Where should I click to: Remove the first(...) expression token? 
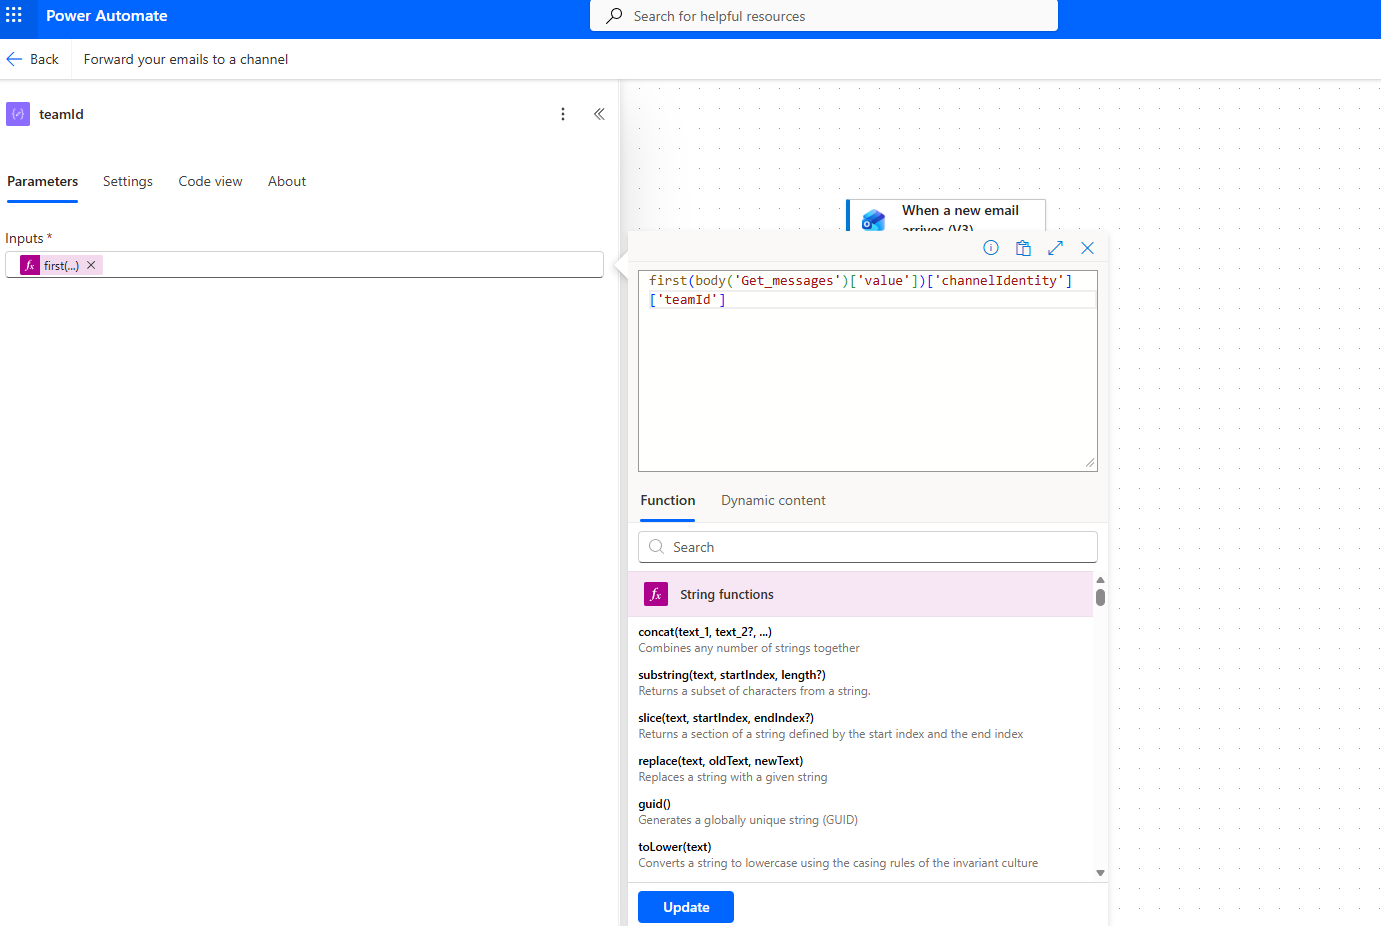pyautogui.click(x=91, y=265)
